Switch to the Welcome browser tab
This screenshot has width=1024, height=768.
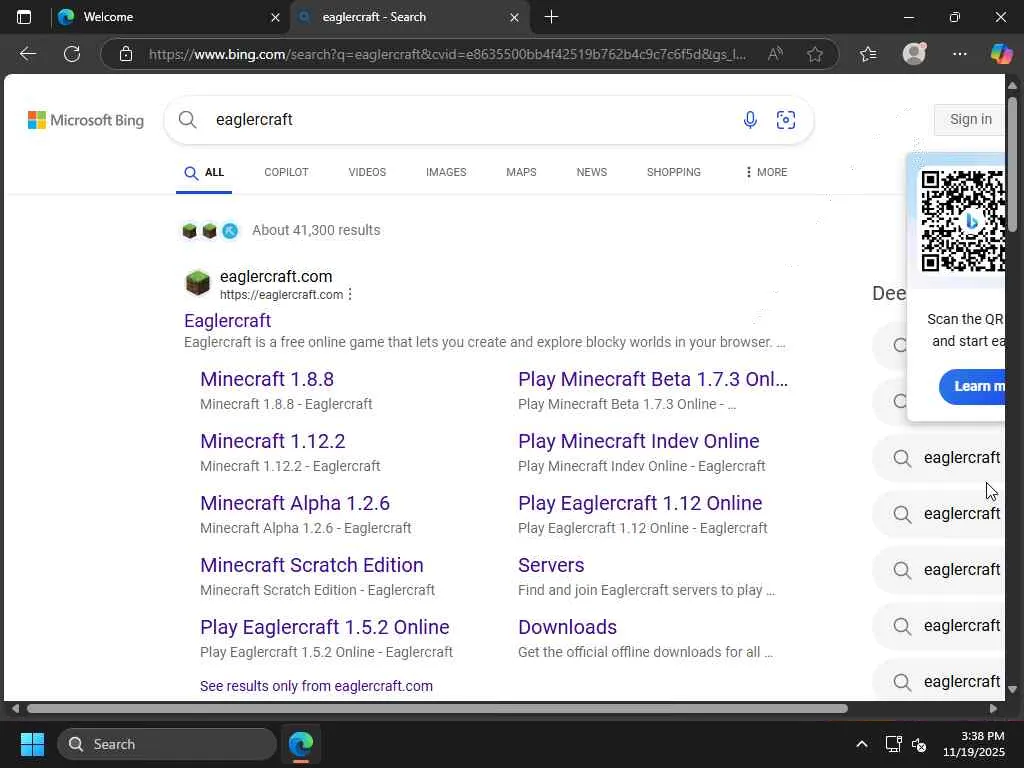pyautogui.click(x=167, y=17)
